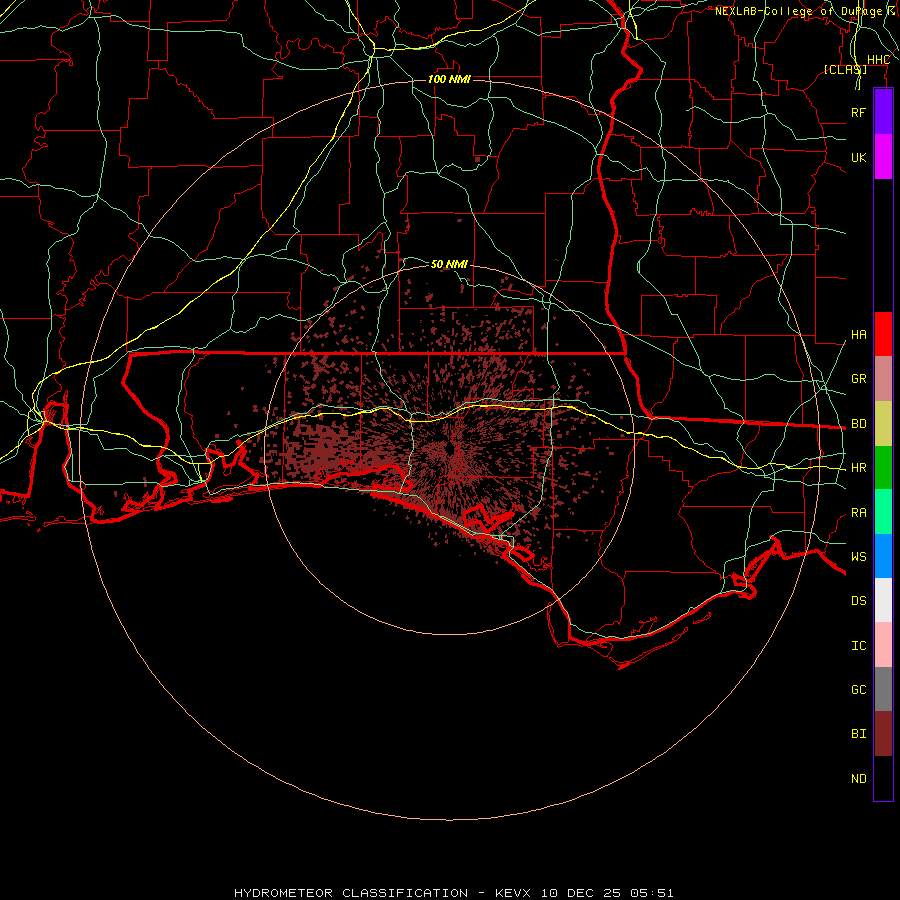Viewport: 900px width, 900px height.
Task: Click the "NEXLAB-College of DuPage" credit text
Action: pyautogui.click(x=798, y=11)
